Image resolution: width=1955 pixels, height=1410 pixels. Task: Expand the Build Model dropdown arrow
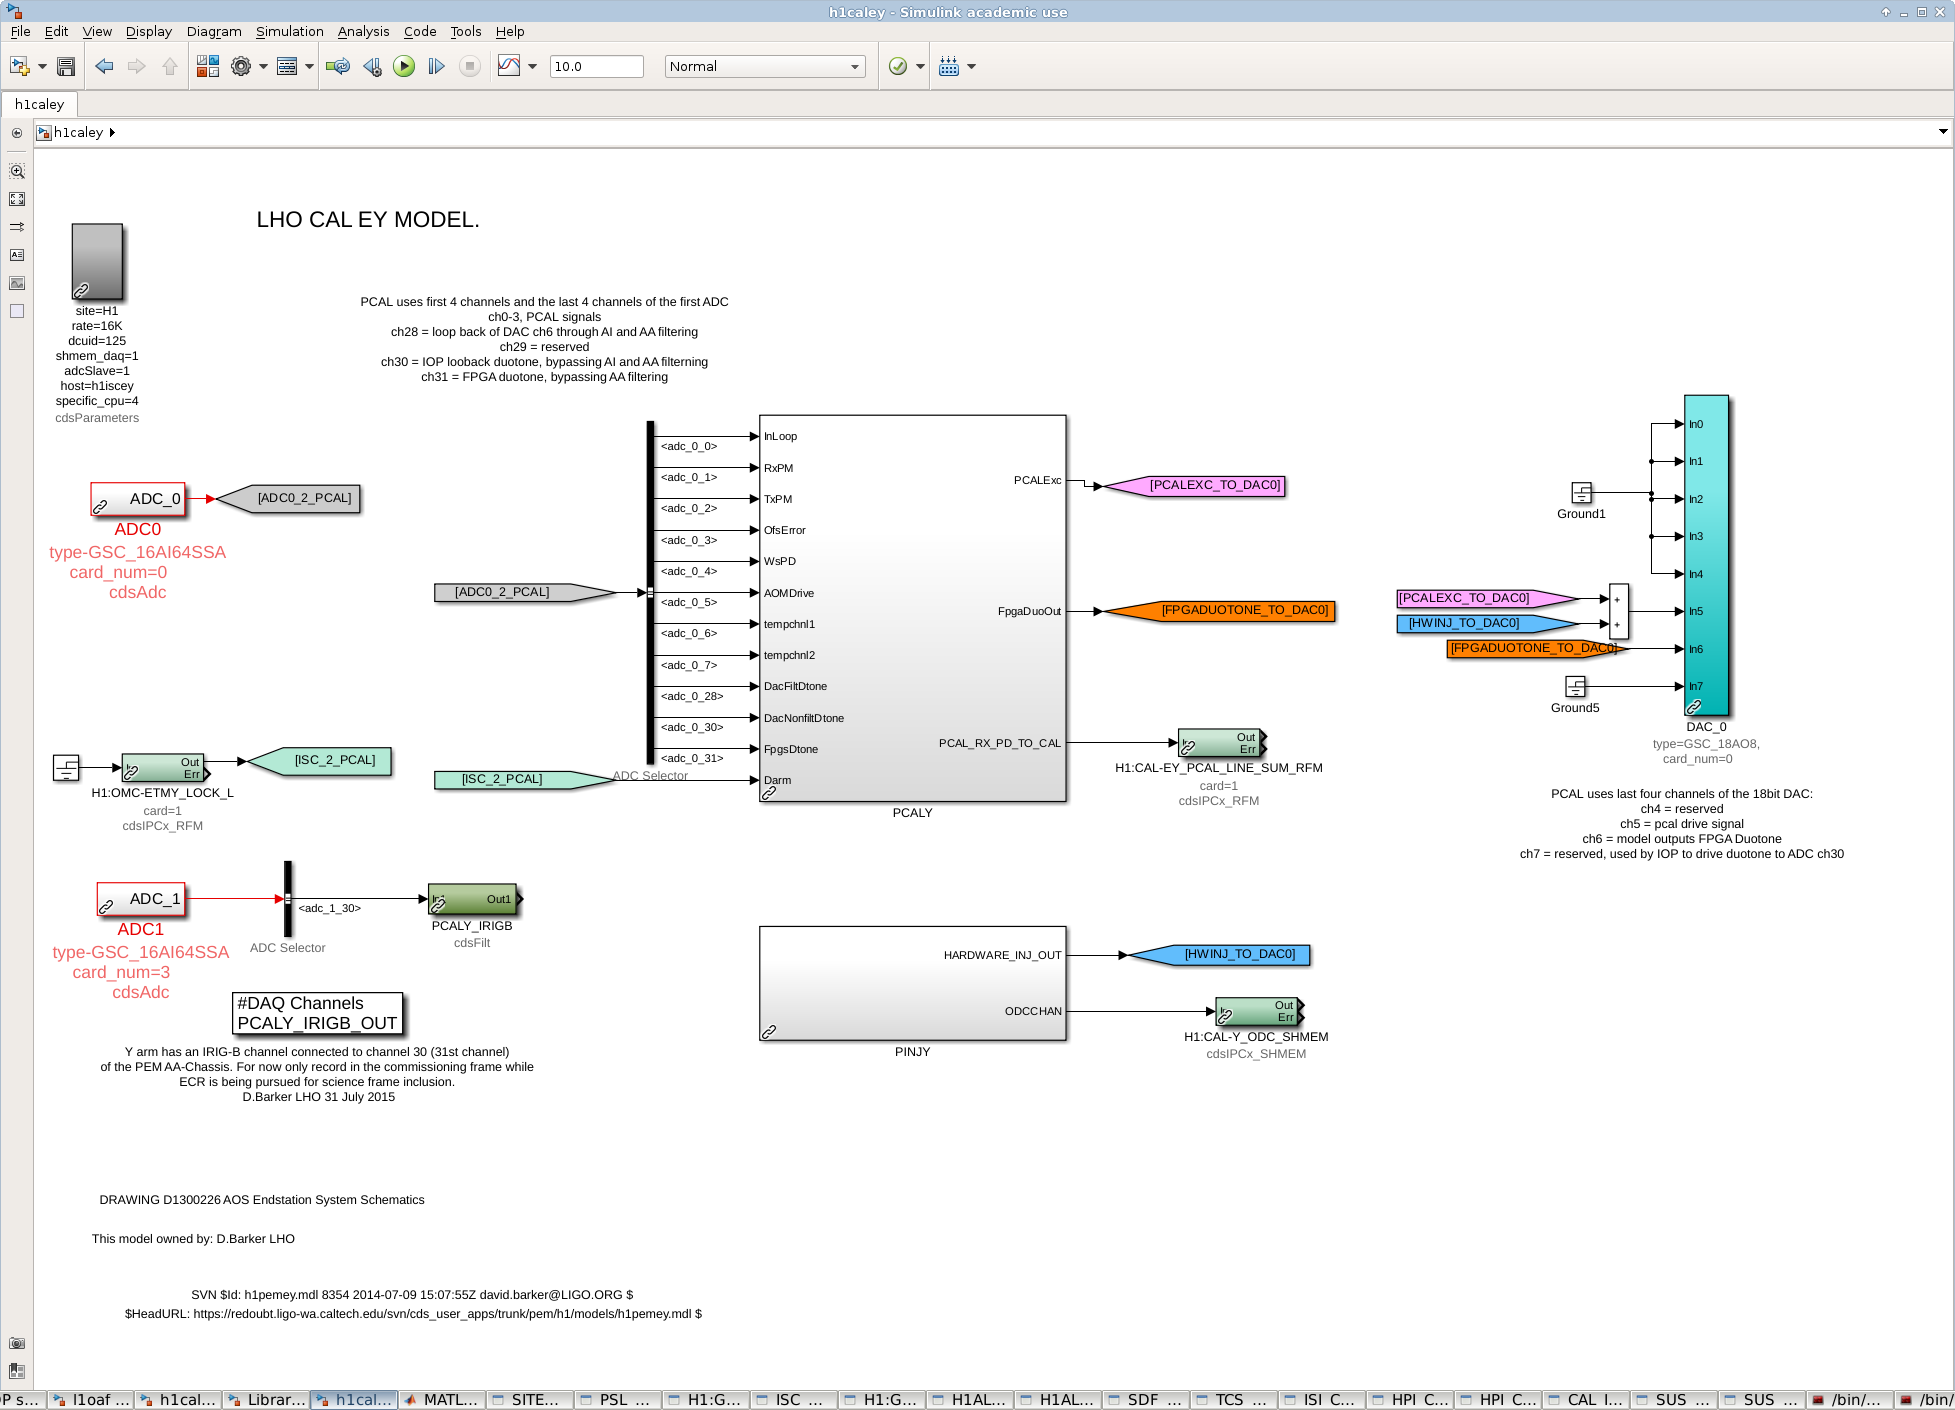tap(971, 66)
